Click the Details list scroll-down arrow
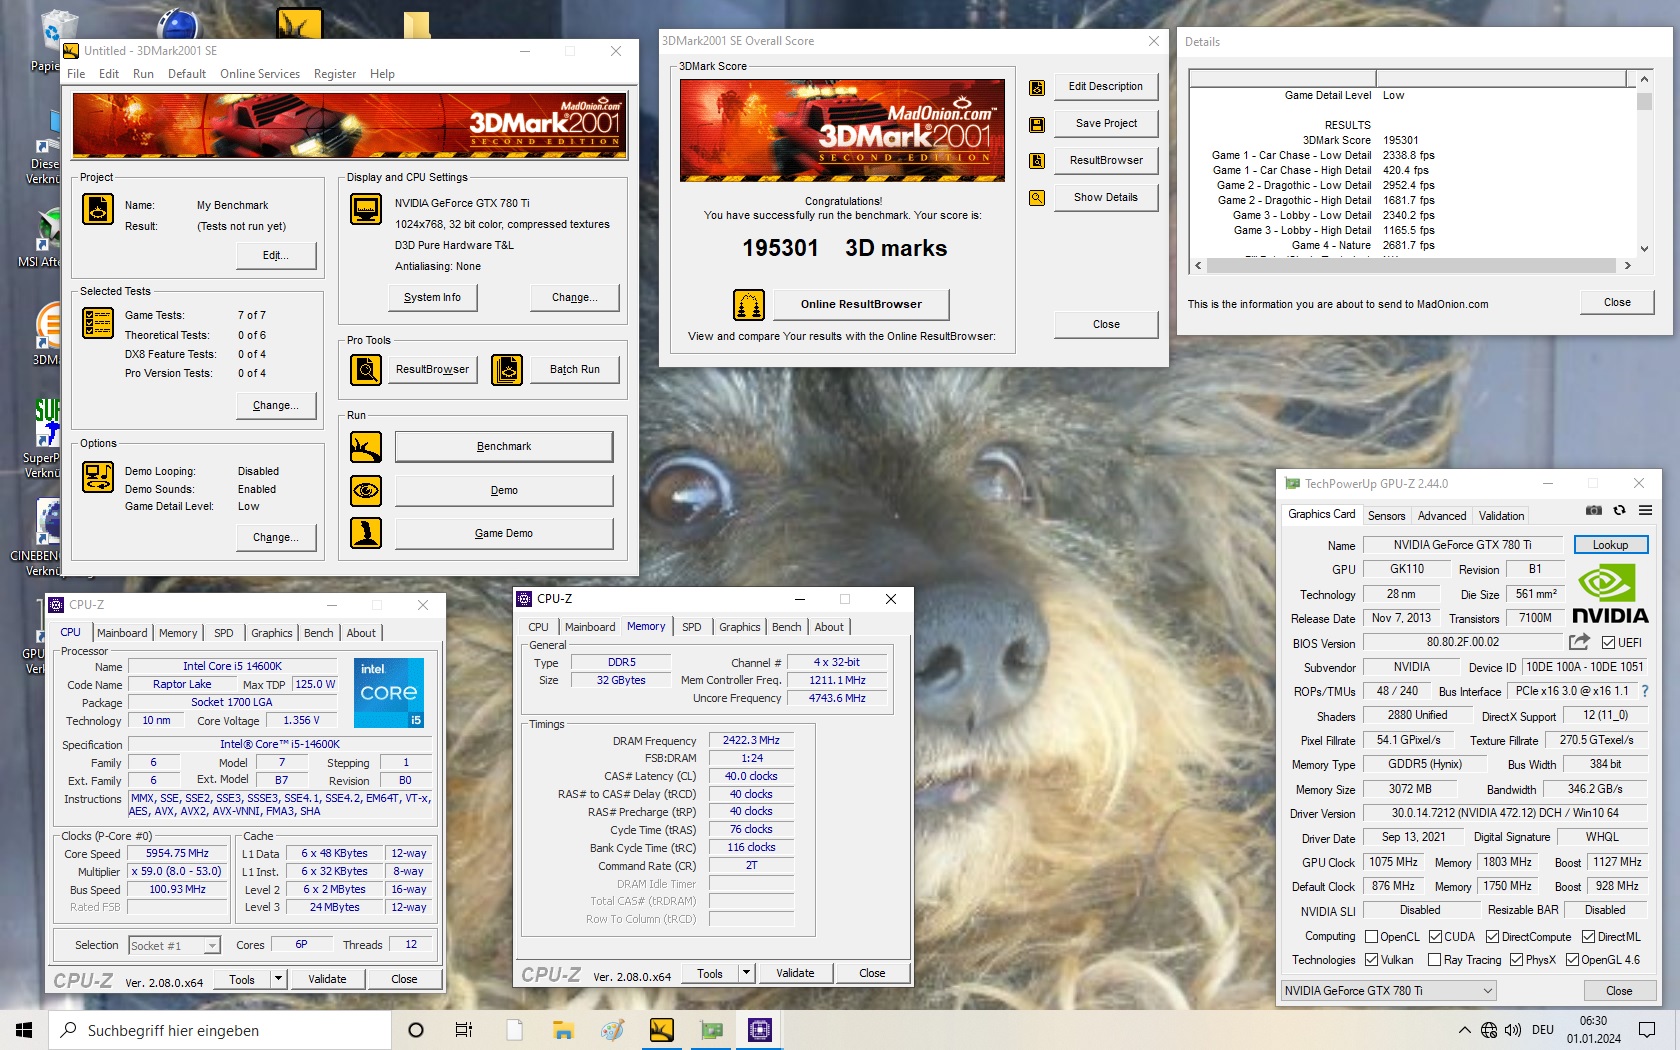Screen dimensions: 1680x1050 (1644, 249)
